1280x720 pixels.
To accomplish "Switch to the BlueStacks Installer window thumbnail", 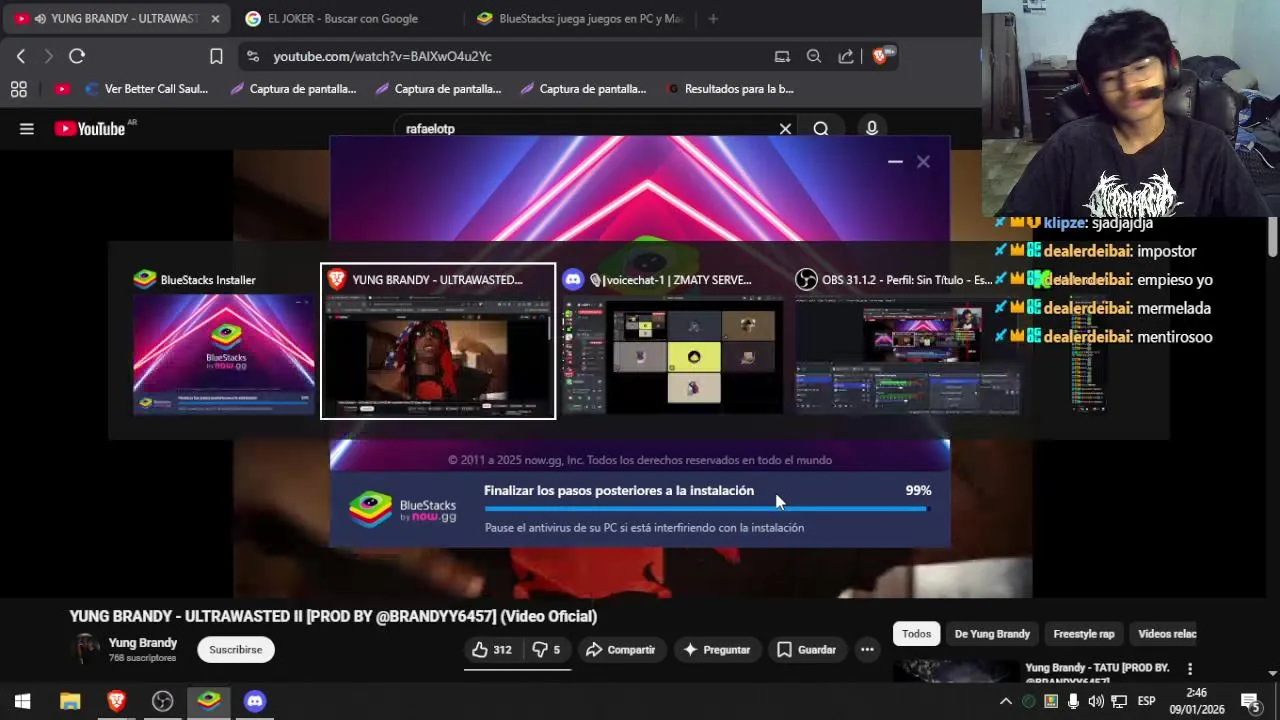I will click(x=224, y=341).
